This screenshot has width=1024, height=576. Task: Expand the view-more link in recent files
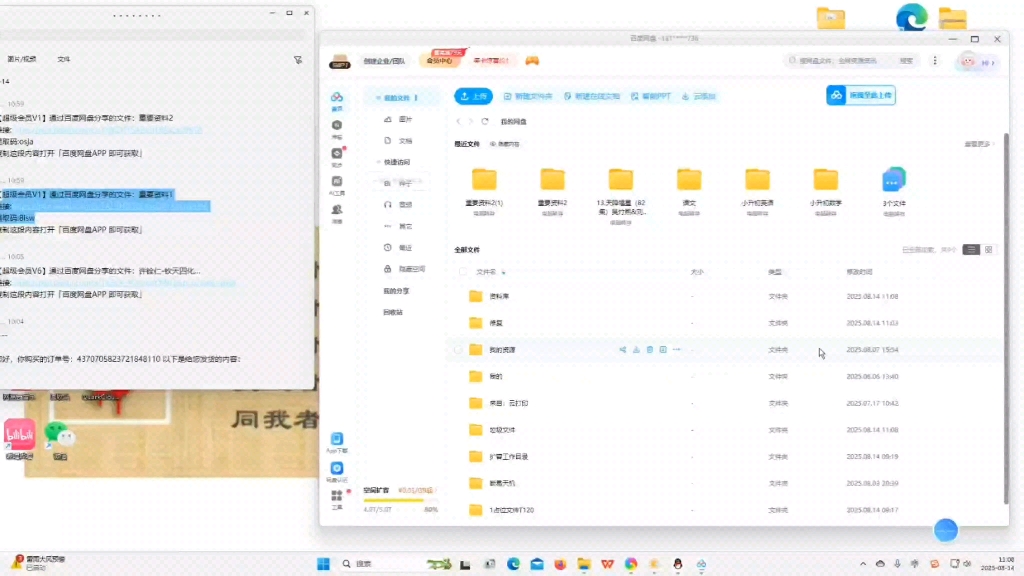click(979, 144)
